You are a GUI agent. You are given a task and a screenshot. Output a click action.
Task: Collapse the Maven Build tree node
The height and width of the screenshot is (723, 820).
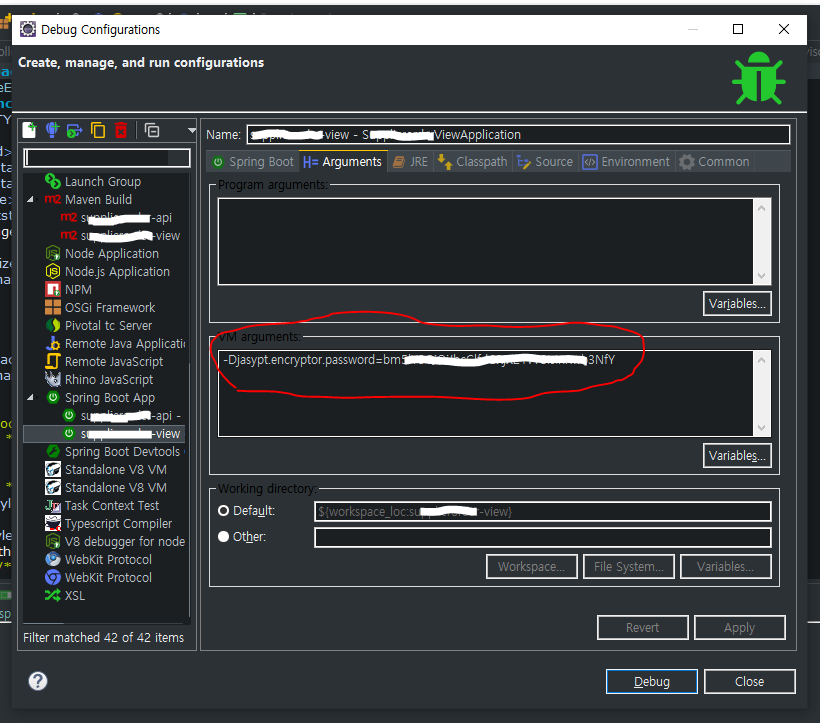coord(31,199)
